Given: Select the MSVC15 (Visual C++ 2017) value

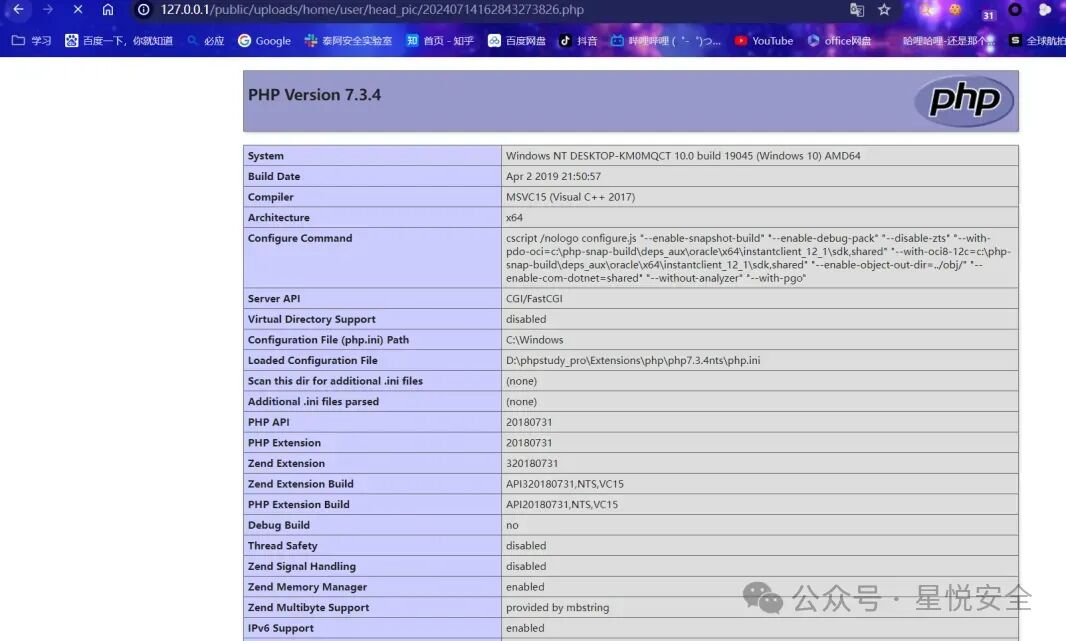Looking at the screenshot, I should pos(570,197).
